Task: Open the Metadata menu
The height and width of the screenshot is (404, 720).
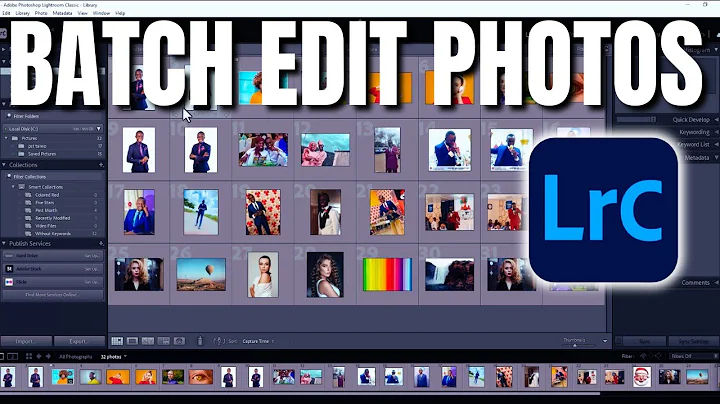Action: pyautogui.click(x=62, y=13)
